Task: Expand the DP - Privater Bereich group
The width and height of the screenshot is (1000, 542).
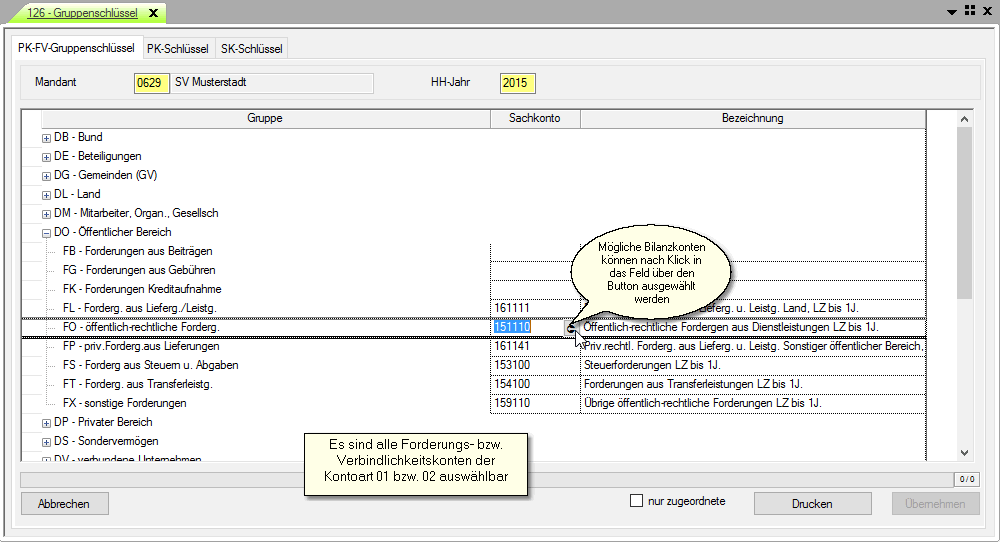Action: [46, 423]
